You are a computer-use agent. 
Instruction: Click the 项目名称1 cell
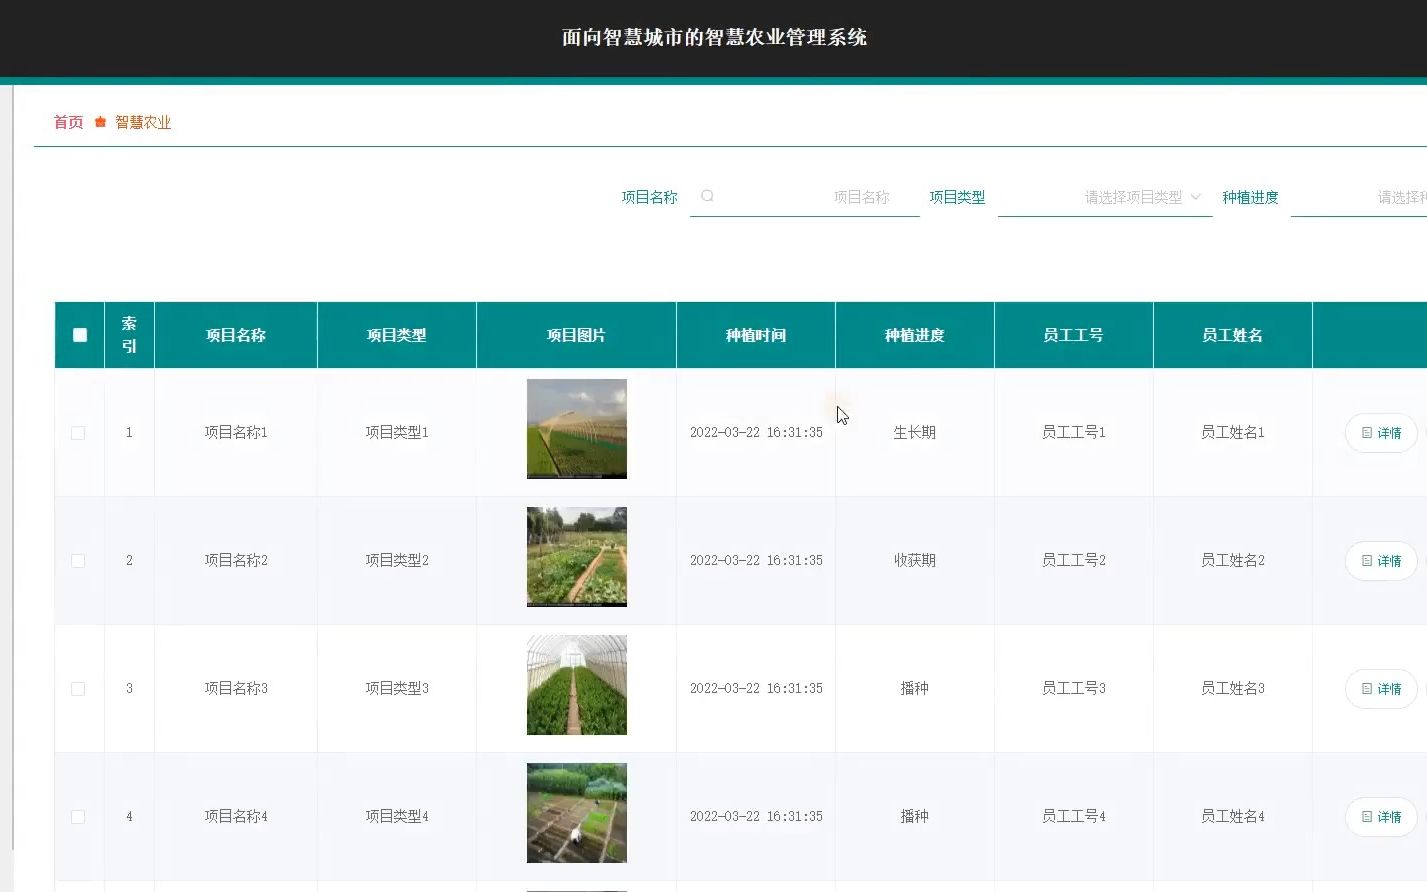pyautogui.click(x=236, y=433)
